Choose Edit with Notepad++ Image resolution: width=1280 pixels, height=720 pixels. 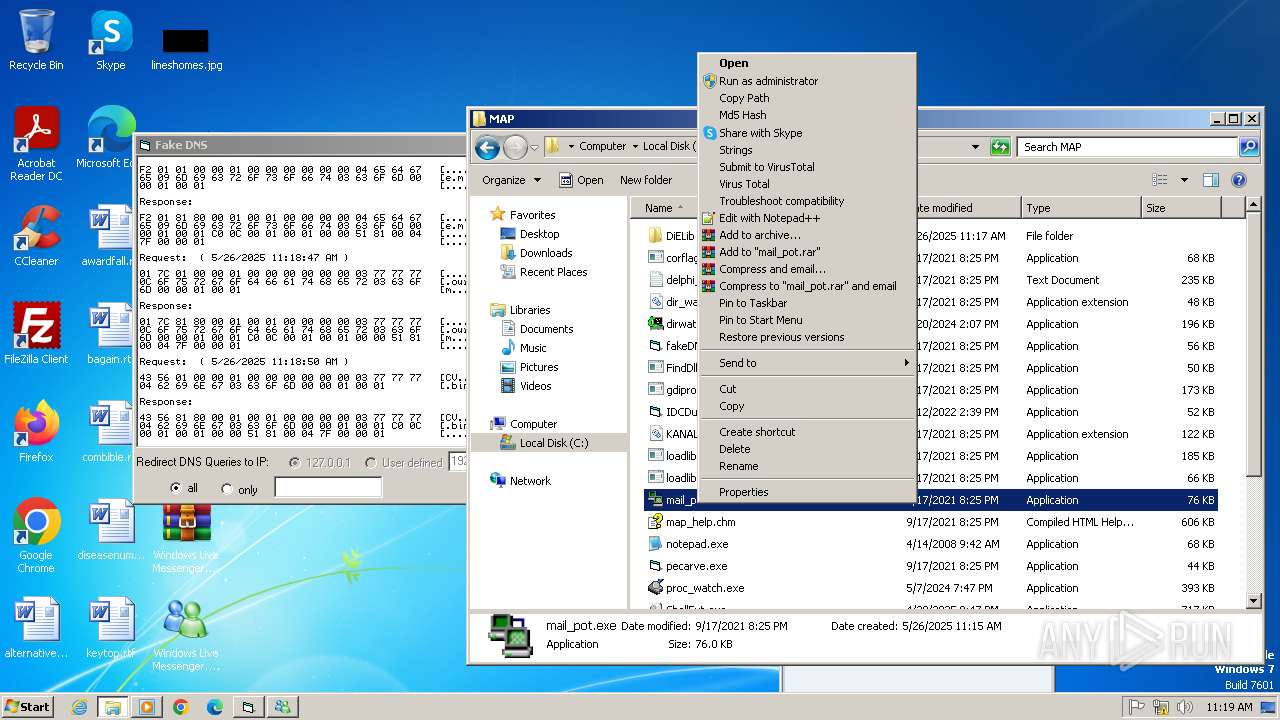806,218
